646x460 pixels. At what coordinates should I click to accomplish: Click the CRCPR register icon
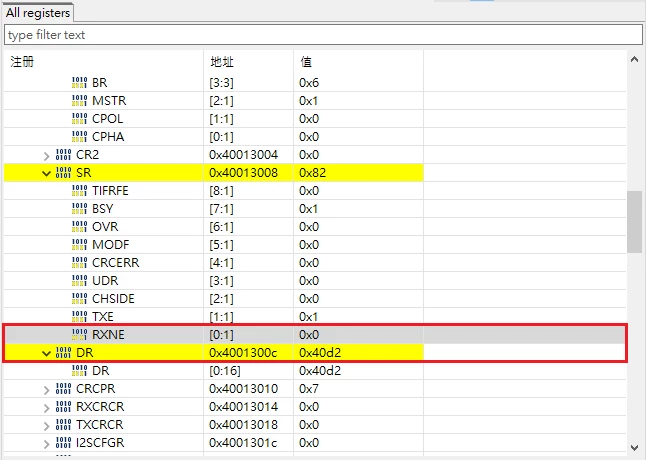[63, 388]
